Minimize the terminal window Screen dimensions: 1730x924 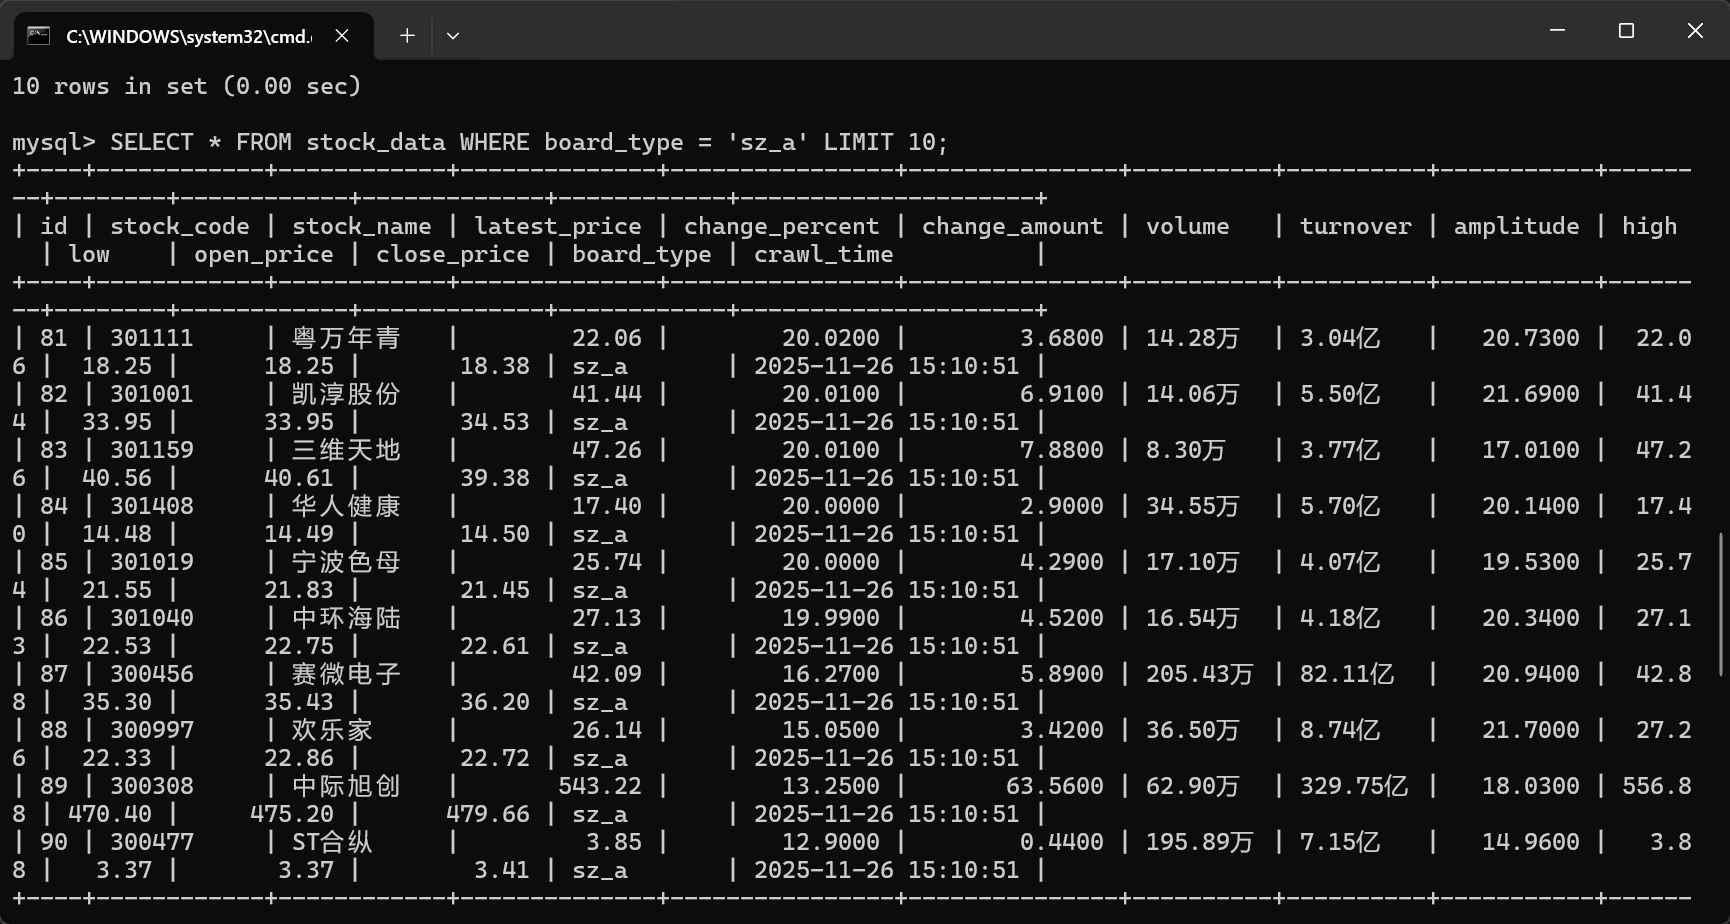1557,31
